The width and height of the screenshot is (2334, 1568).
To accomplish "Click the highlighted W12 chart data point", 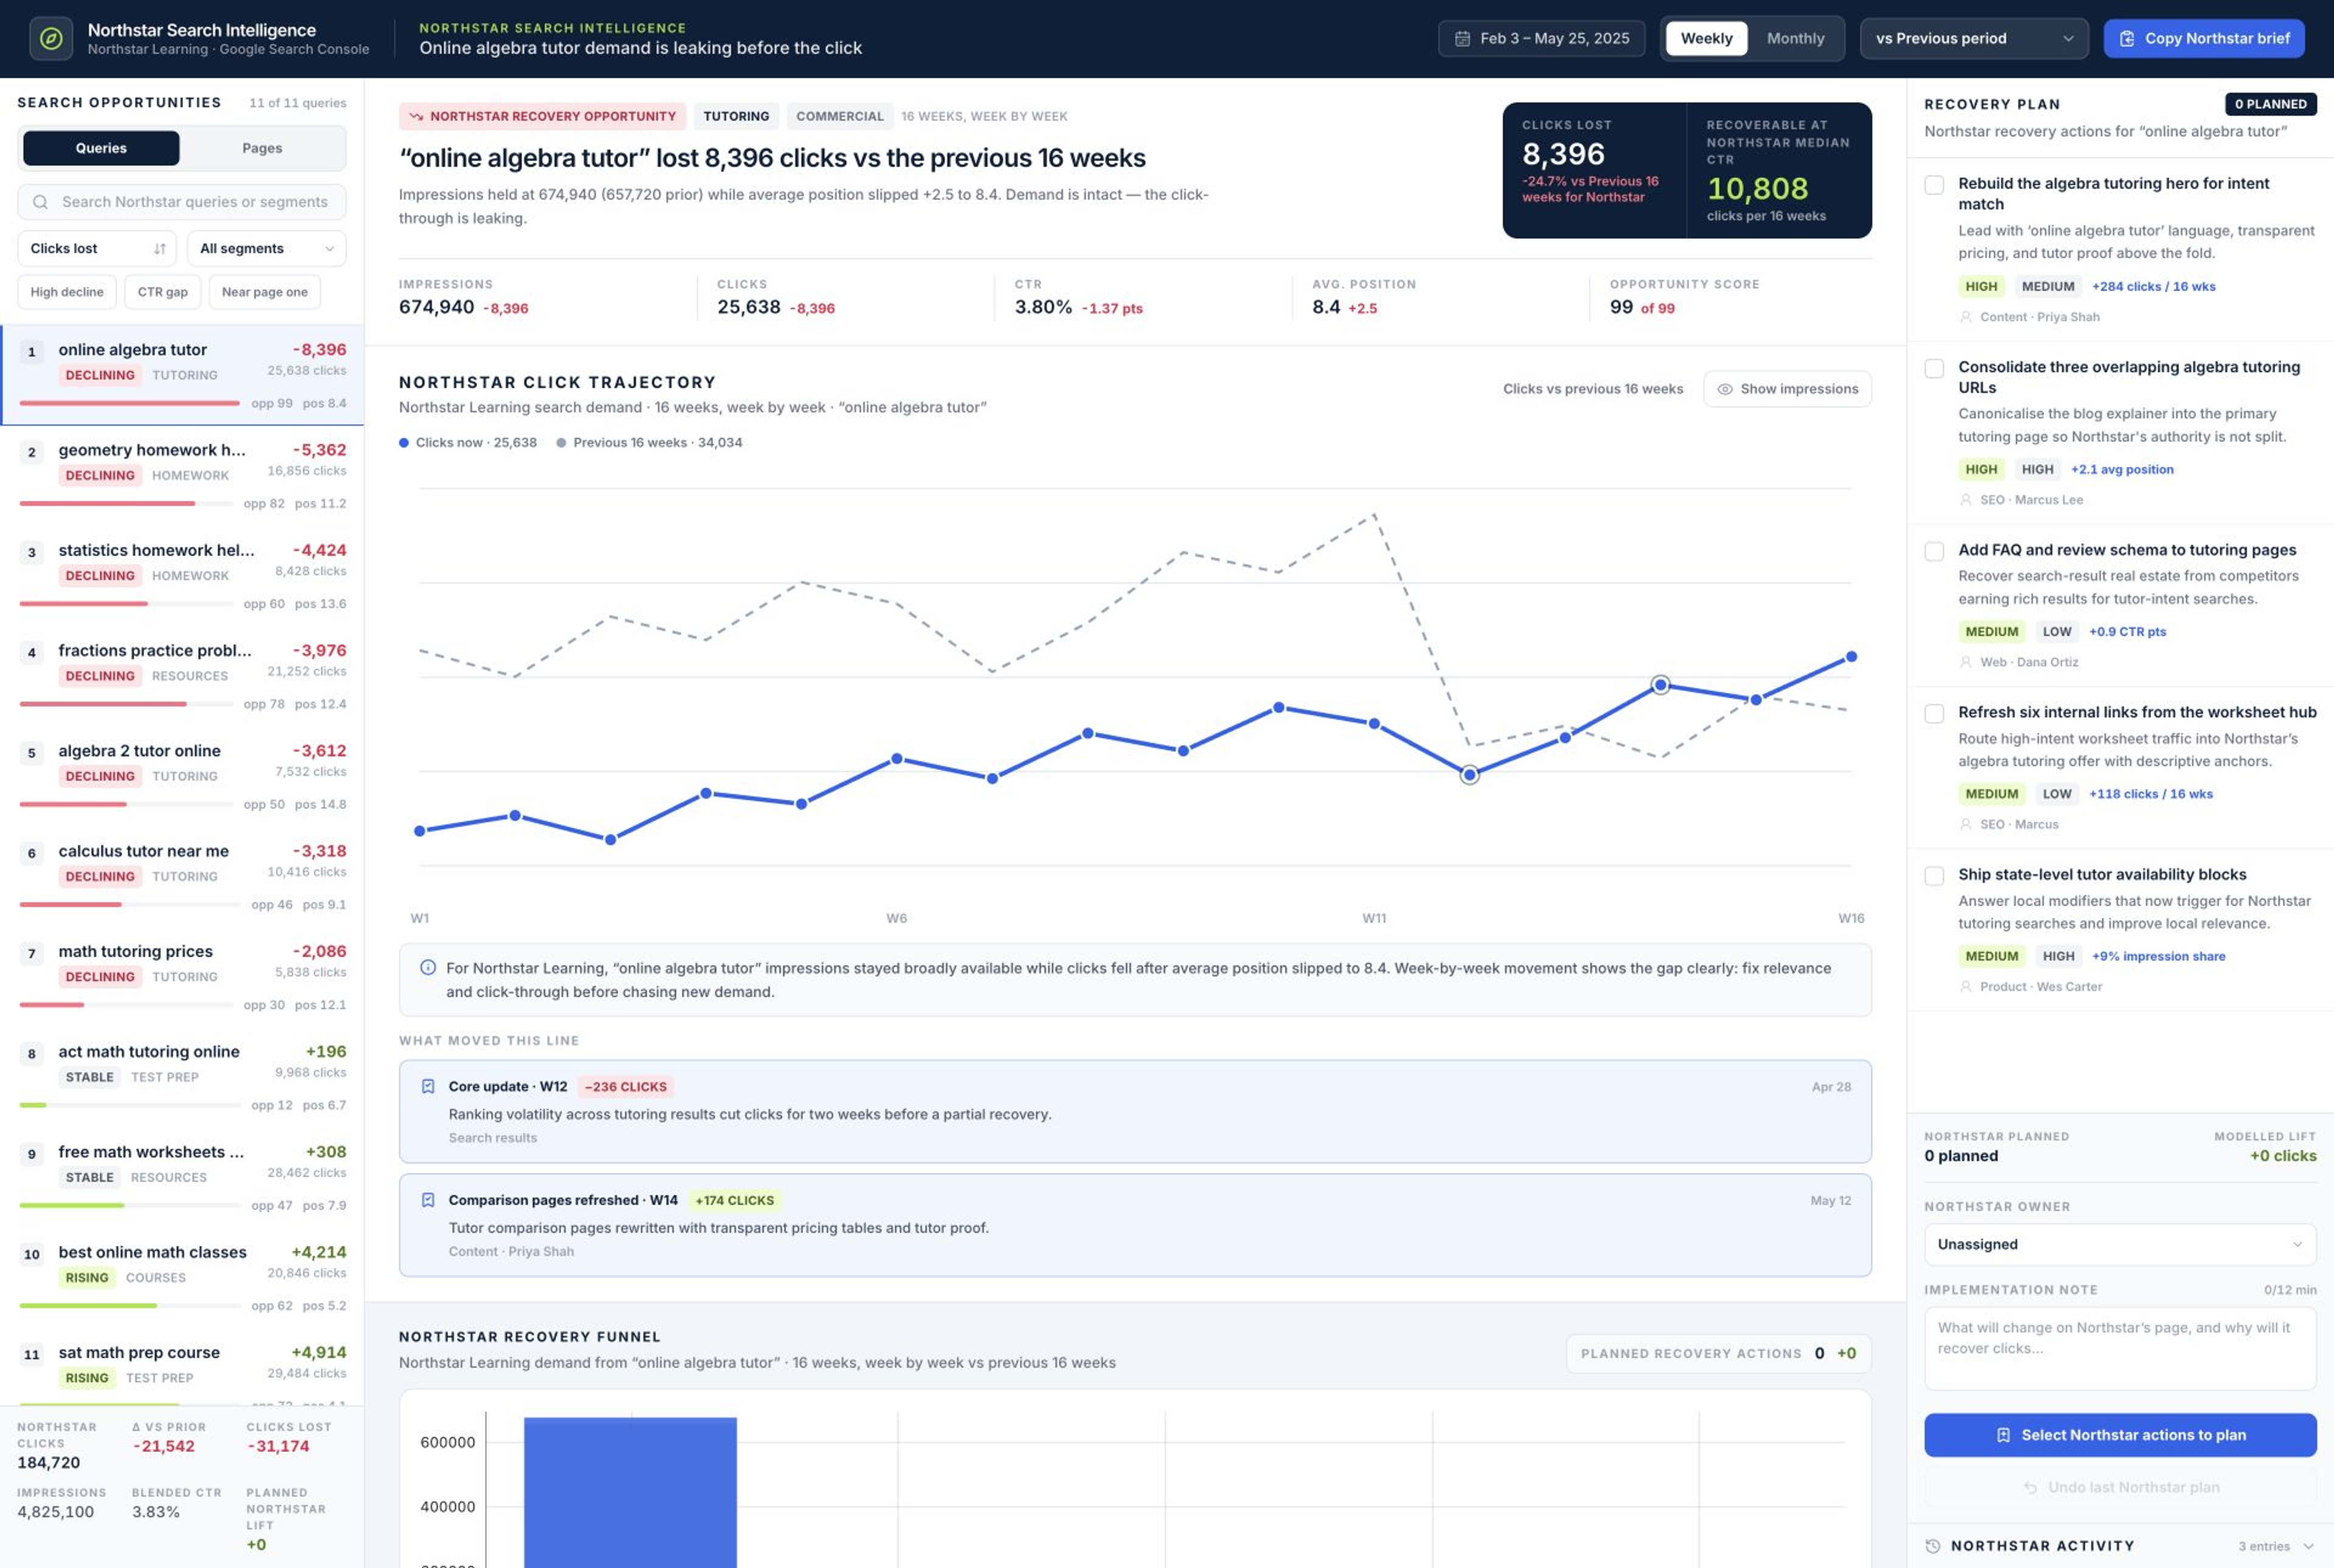I will click(x=1469, y=775).
